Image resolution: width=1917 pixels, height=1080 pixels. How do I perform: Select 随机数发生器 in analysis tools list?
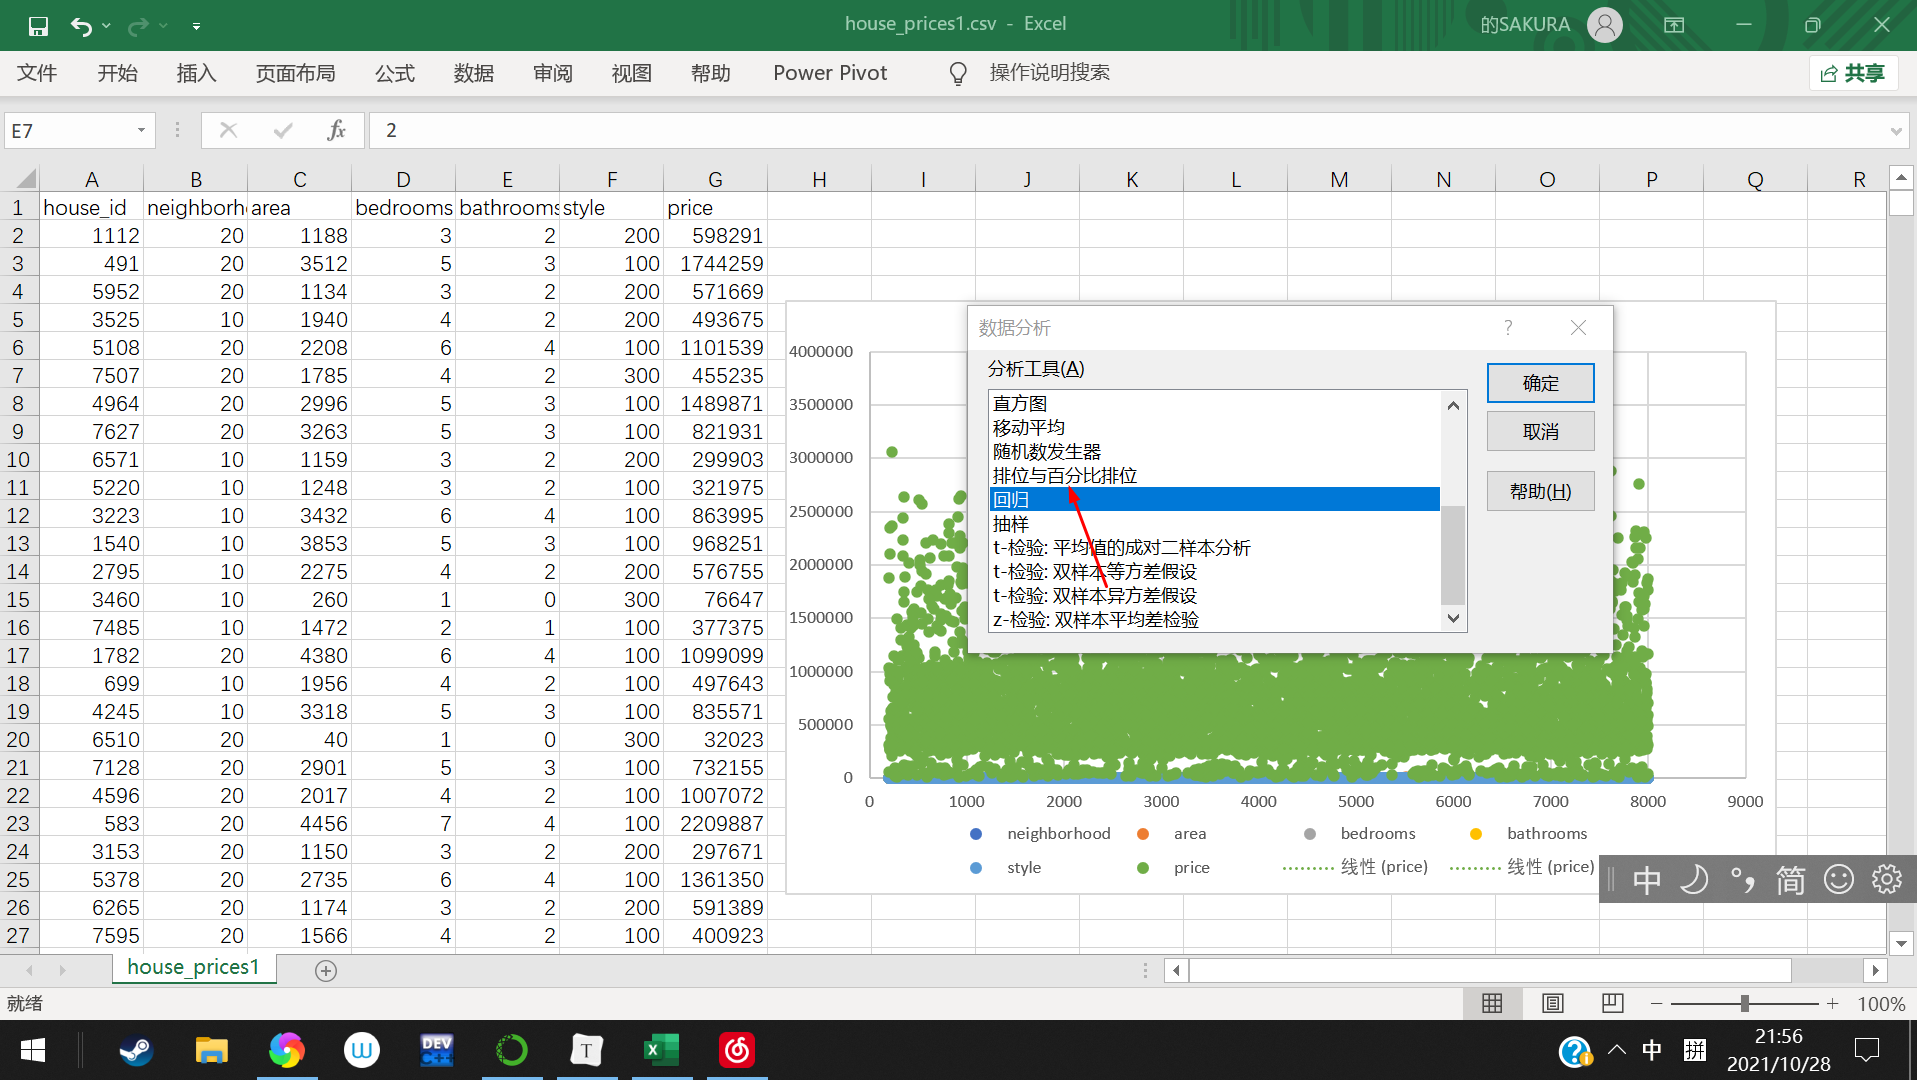(x=1215, y=452)
